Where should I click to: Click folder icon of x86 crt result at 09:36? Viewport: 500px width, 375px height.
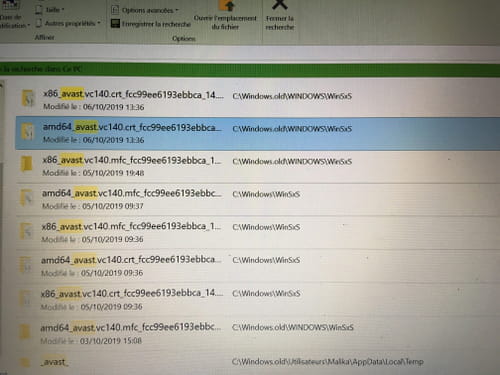click(25, 299)
